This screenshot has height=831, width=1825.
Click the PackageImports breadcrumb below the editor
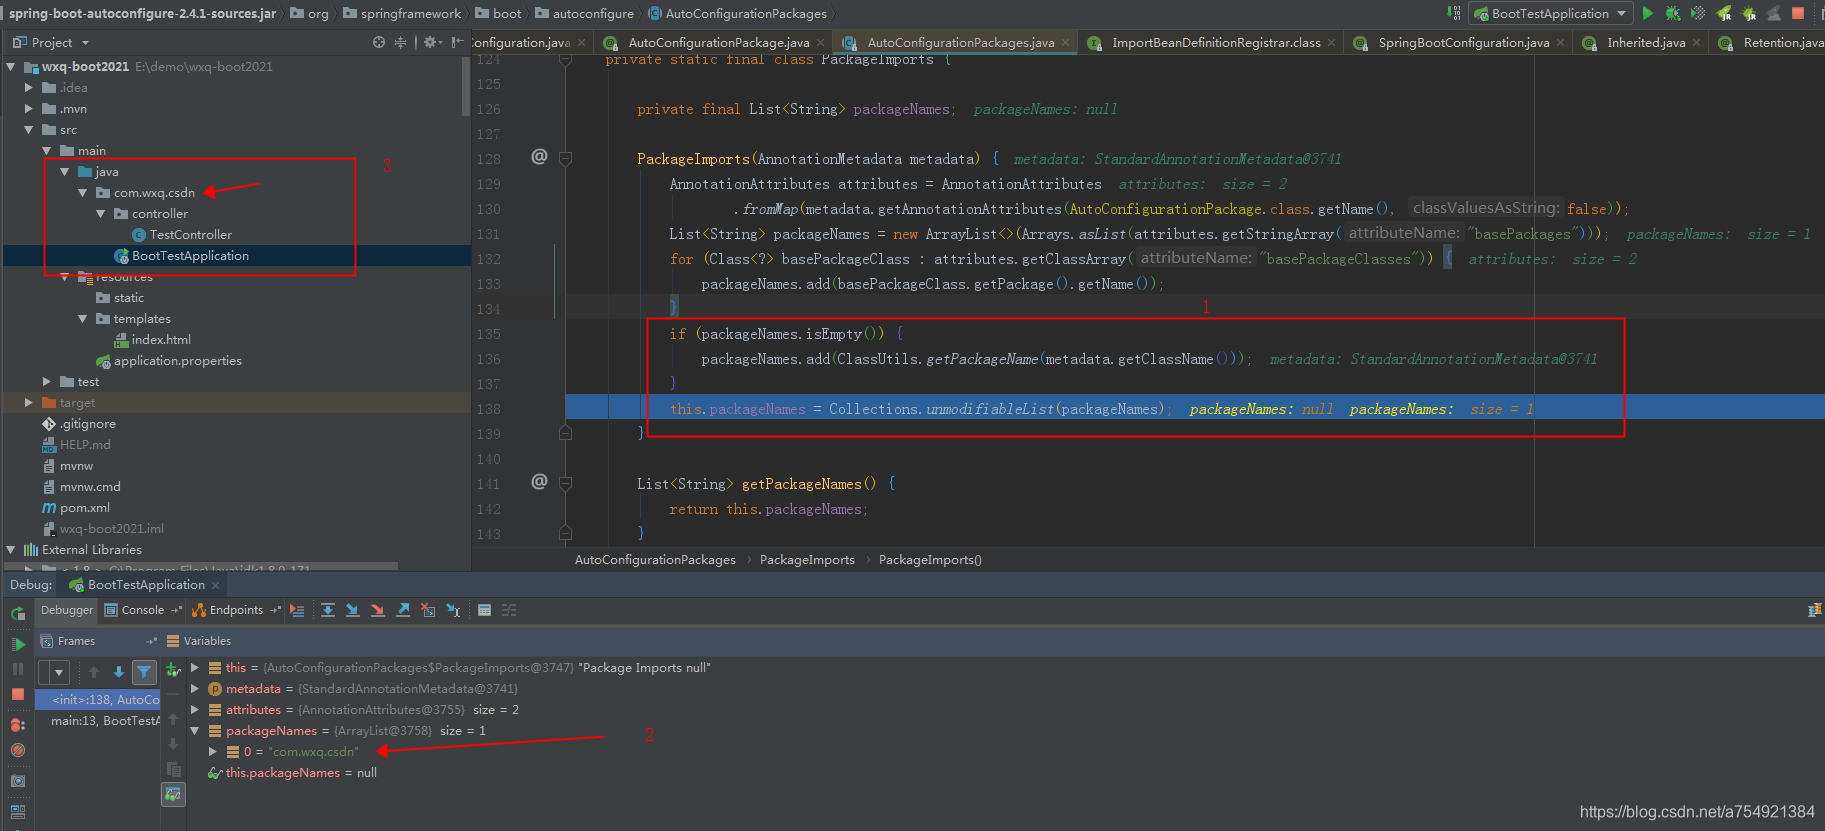[x=807, y=560]
